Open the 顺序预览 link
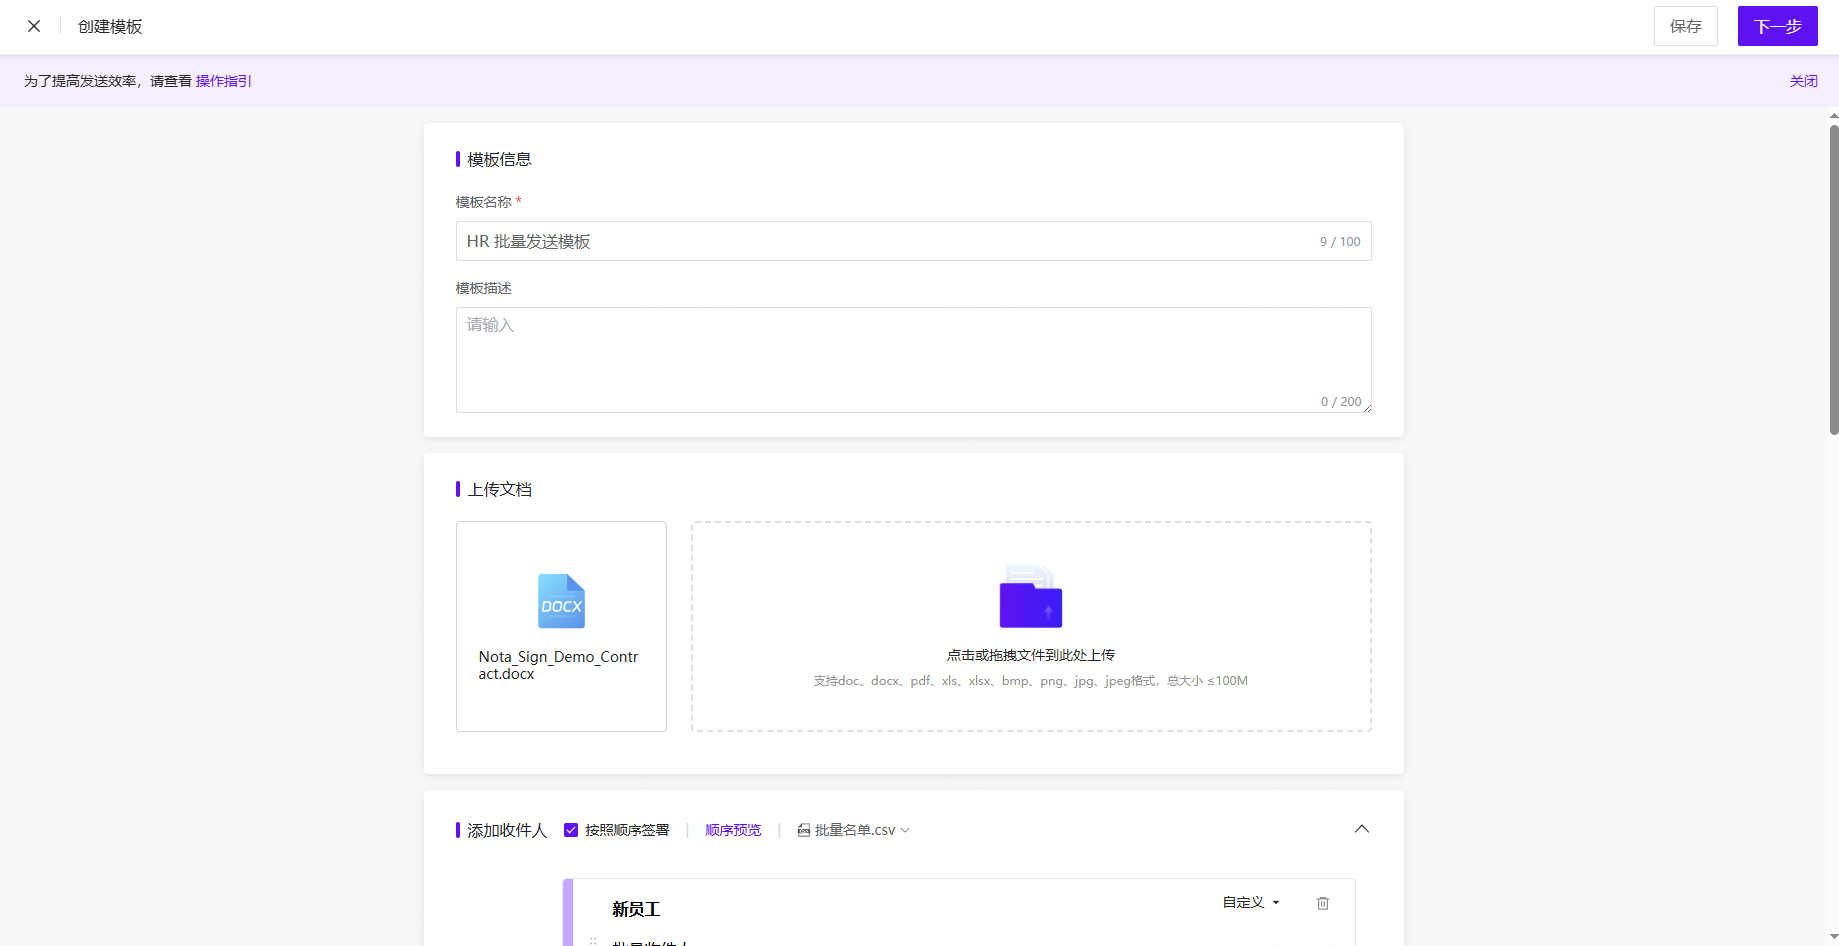1839x946 pixels. click(733, 830)
